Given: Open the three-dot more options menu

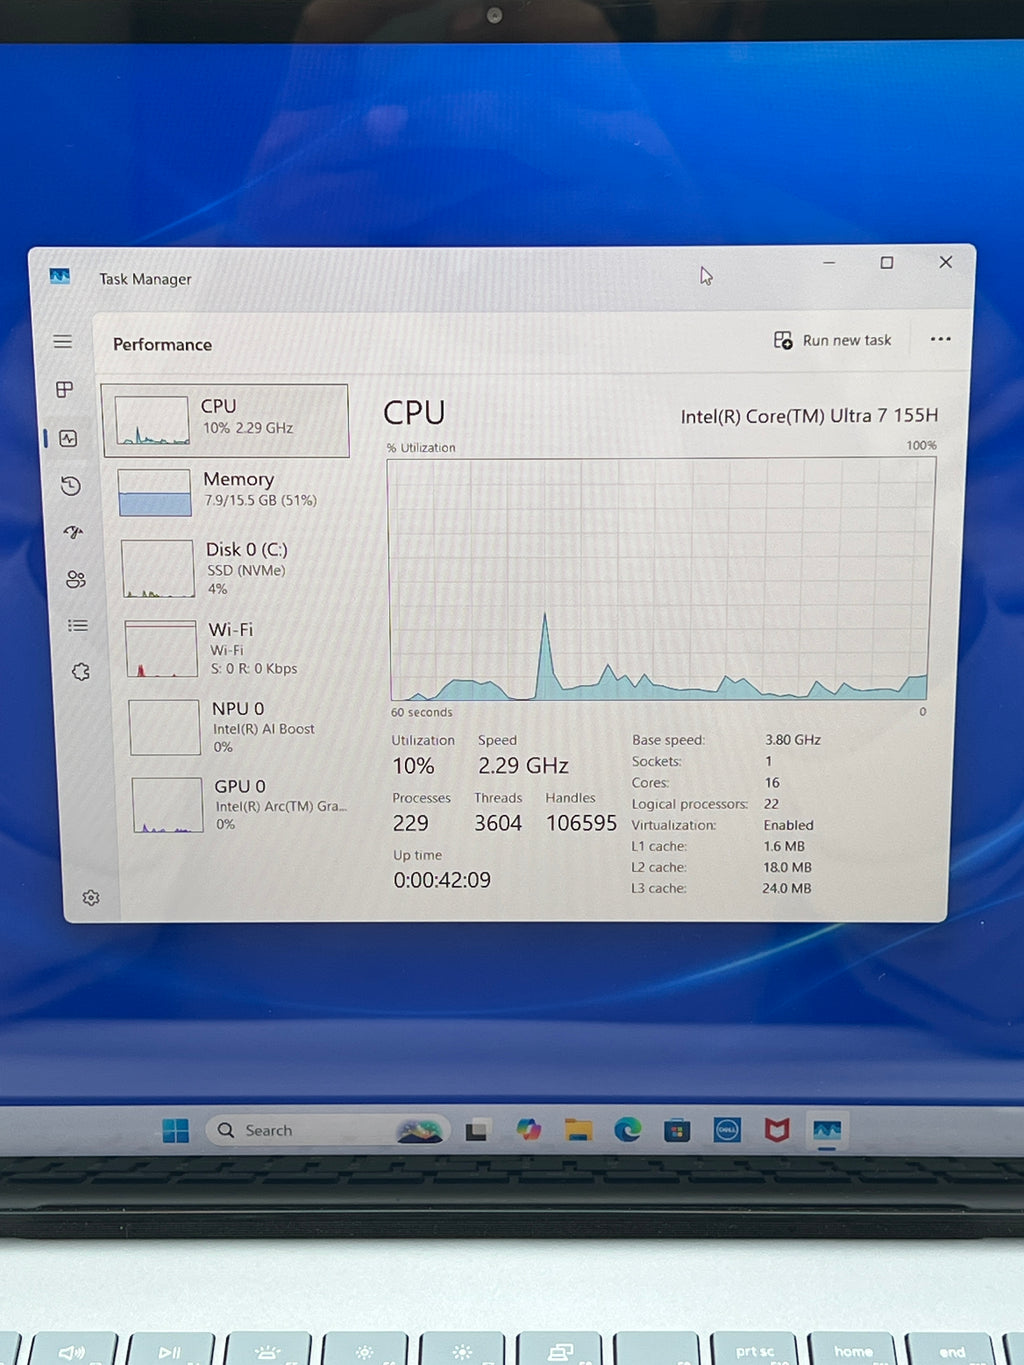Looking at the screenshot, I should click(940, 339).
